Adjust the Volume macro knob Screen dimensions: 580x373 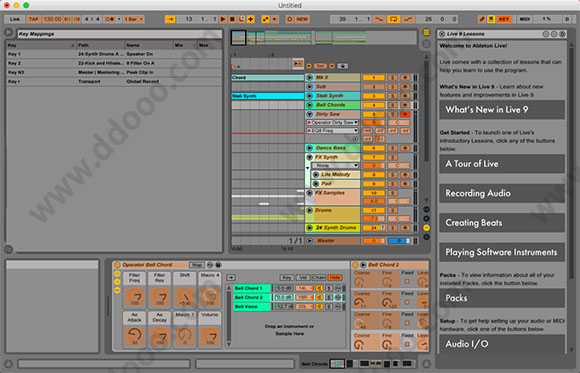pos(210,335)
